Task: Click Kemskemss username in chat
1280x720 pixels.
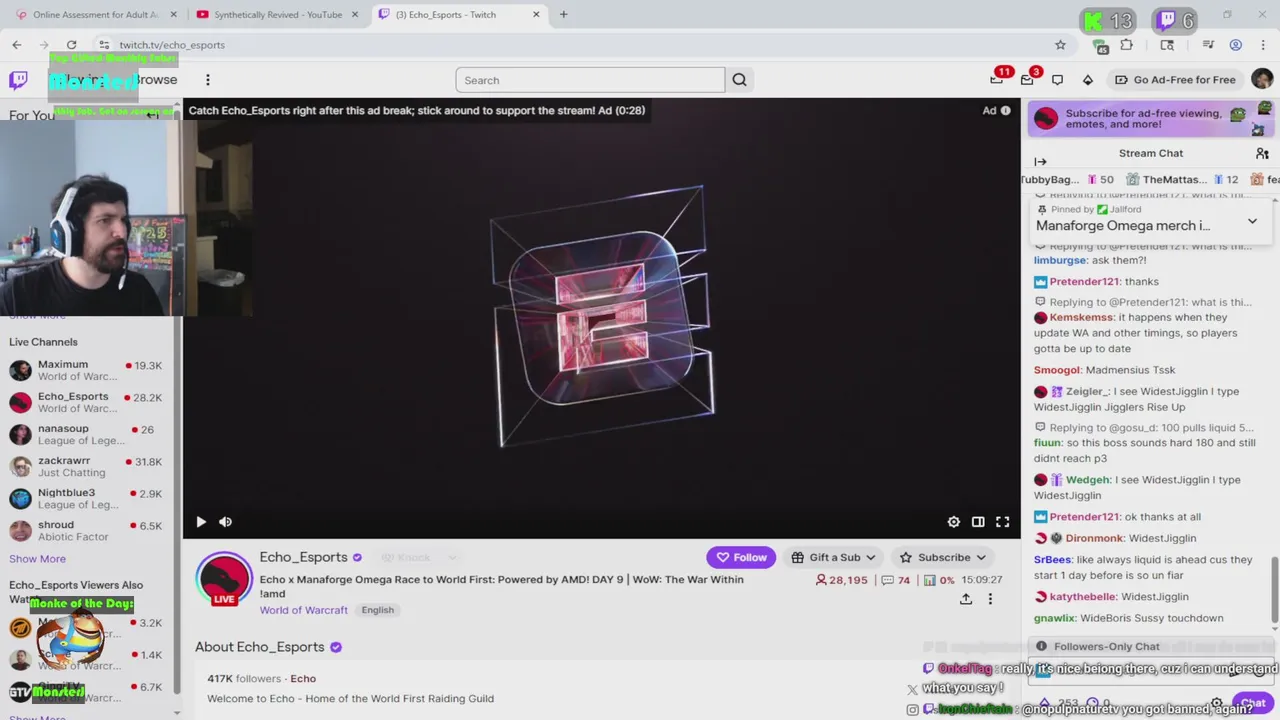Action: coord(1081,317)
